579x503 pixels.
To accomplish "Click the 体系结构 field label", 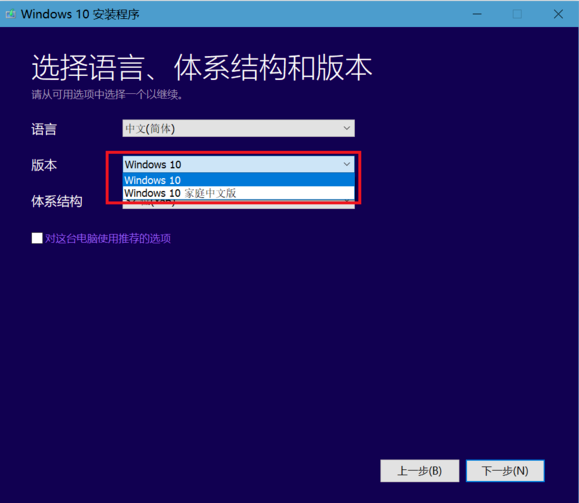I will (57, 201).
